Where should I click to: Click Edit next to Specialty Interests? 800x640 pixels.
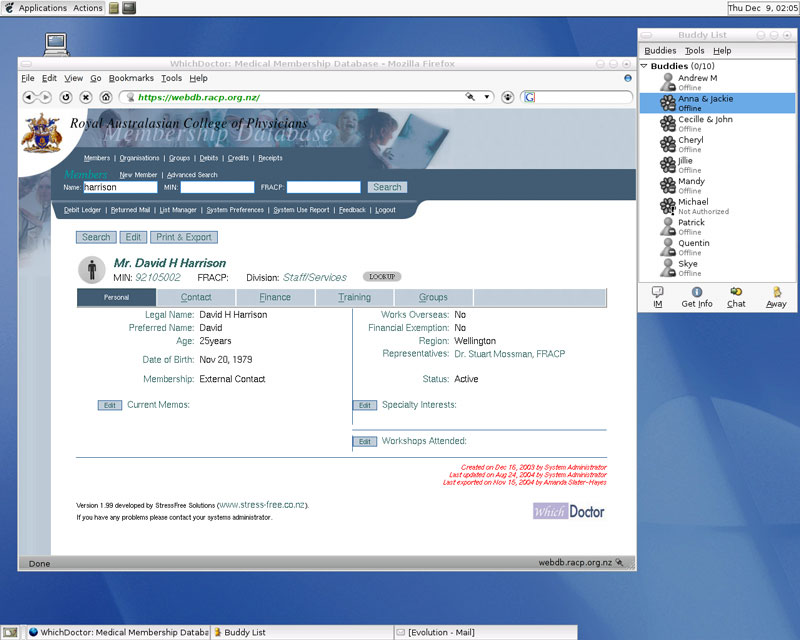[364, 405]
